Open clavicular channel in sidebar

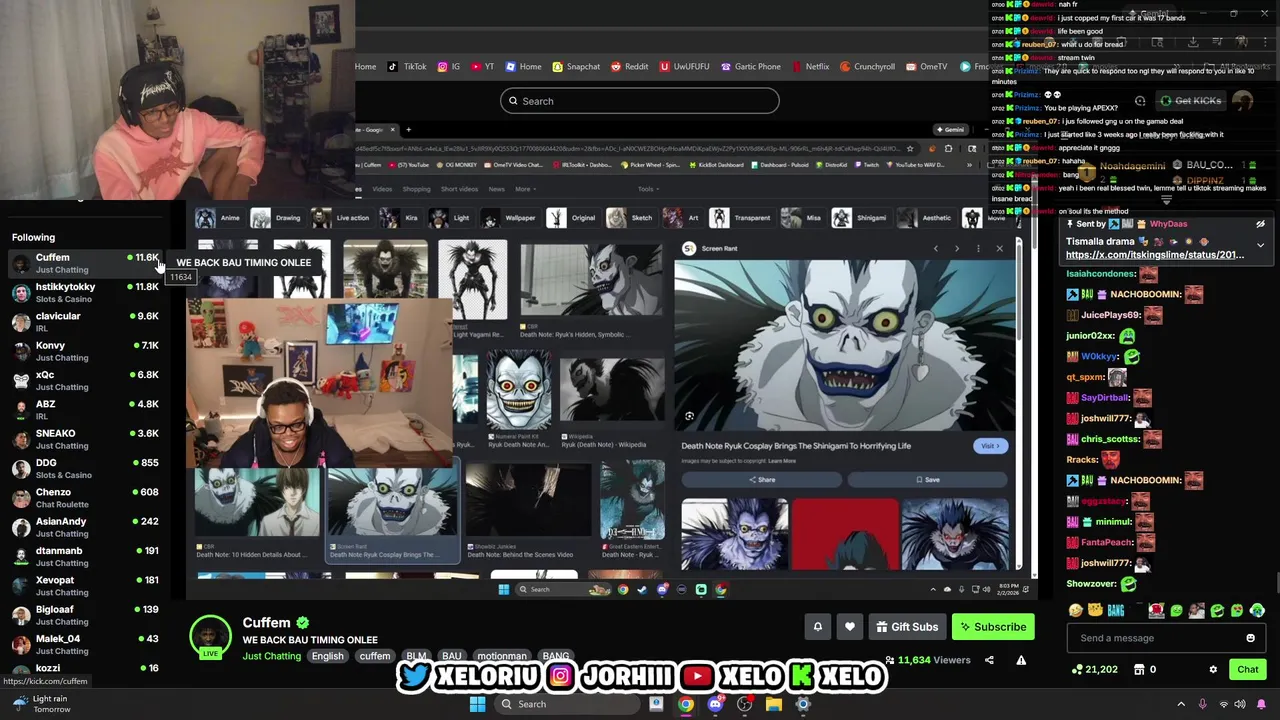85,321
